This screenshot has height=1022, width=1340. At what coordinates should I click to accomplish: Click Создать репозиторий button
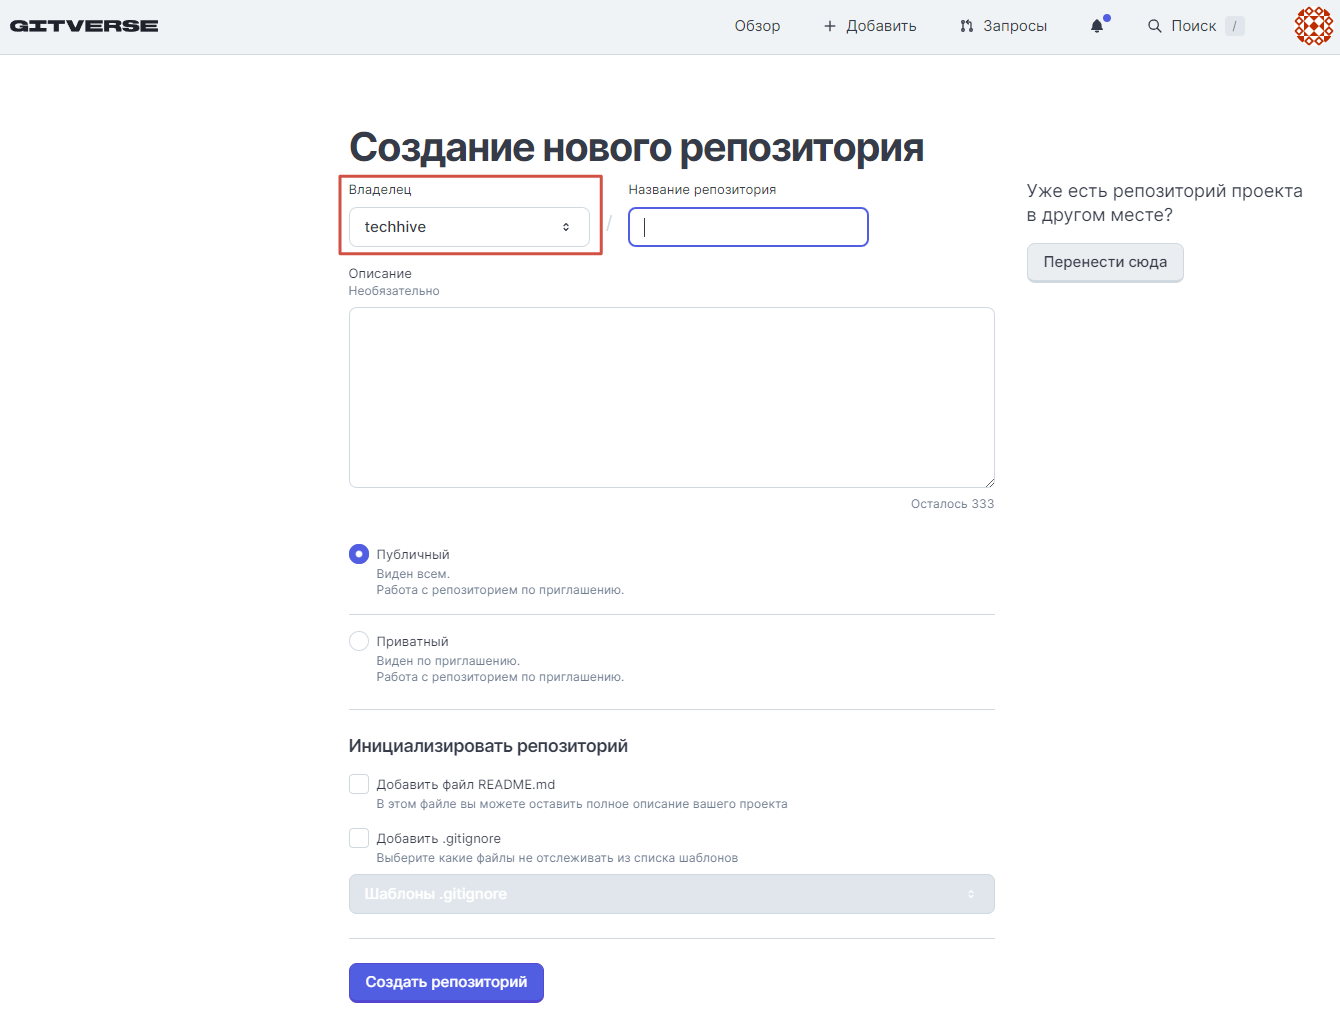pyautogui.click(x=446, y=982)
